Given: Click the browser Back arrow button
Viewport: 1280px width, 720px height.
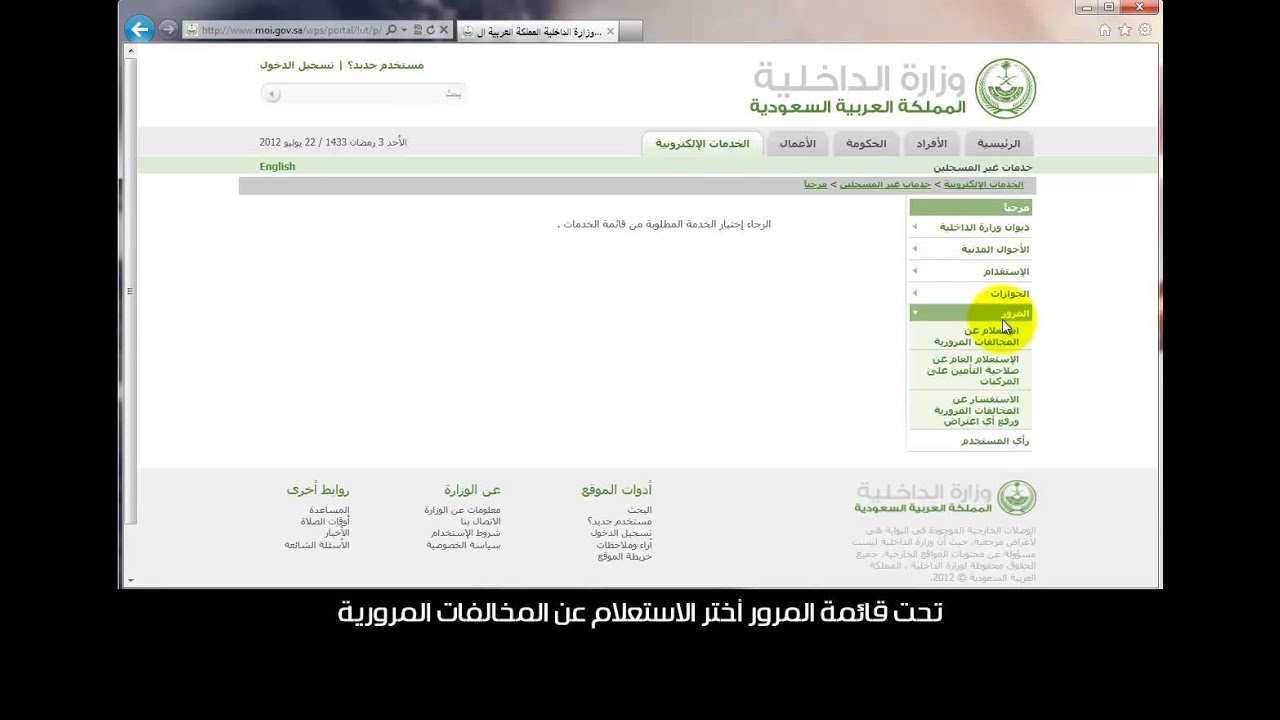Looking at the screenshot, I should 140,29.
